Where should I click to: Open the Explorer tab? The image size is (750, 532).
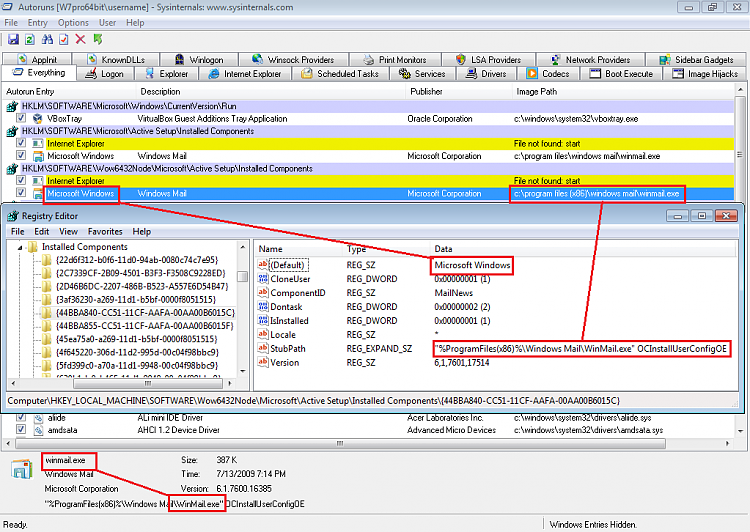coord(166,74)
